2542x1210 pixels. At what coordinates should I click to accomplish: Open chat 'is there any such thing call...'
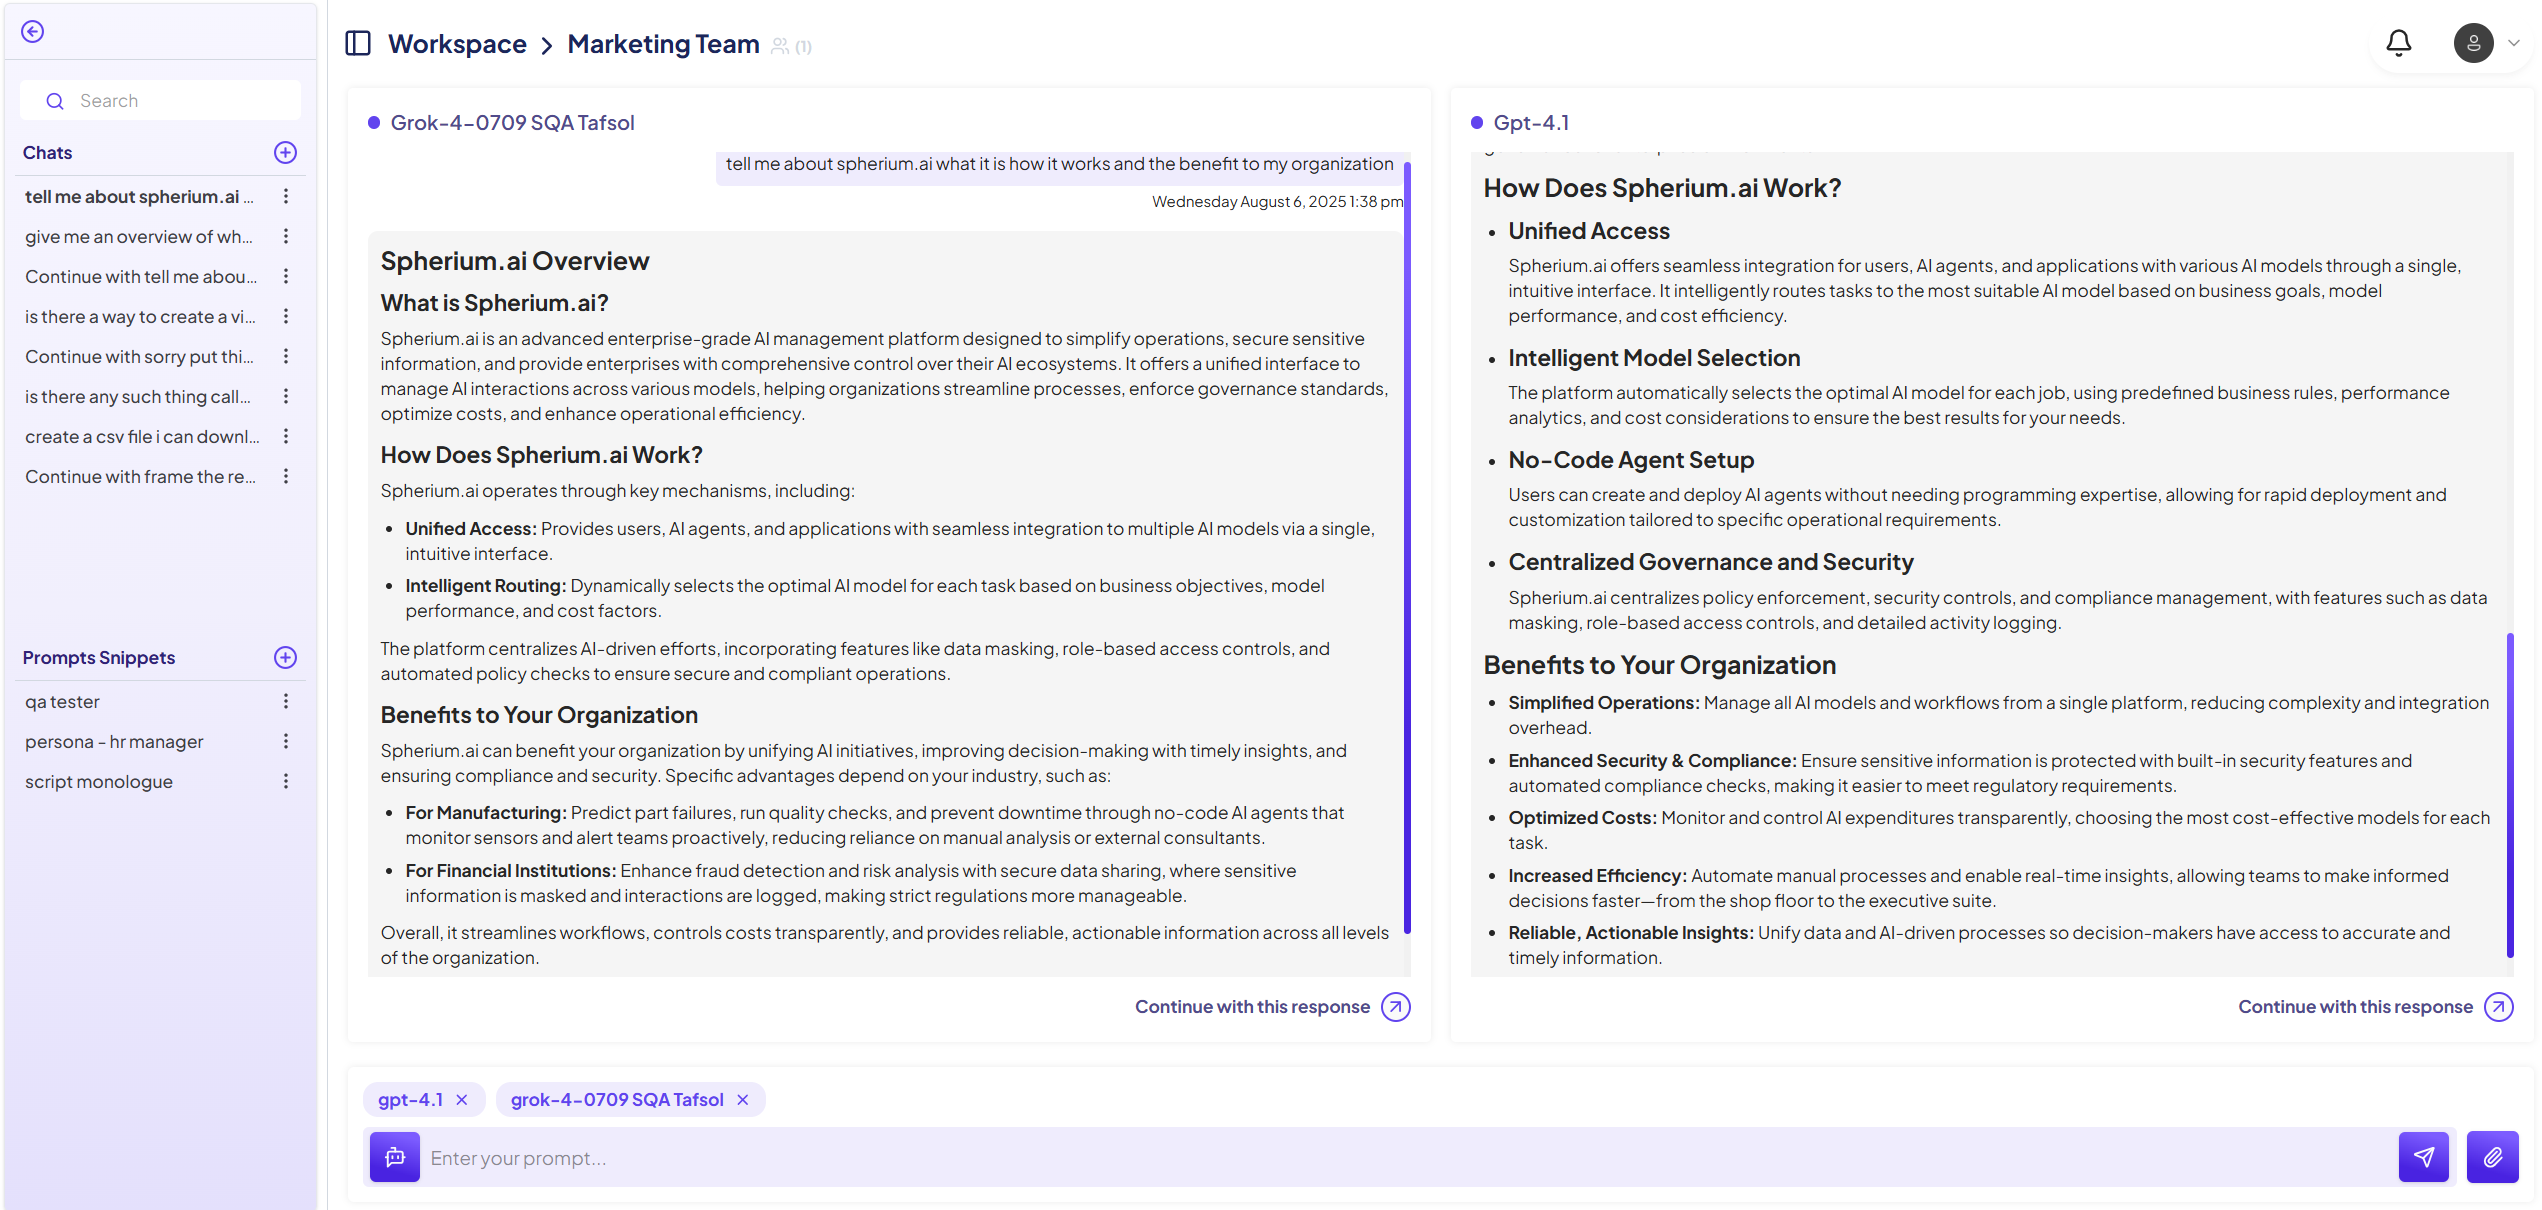140,397
